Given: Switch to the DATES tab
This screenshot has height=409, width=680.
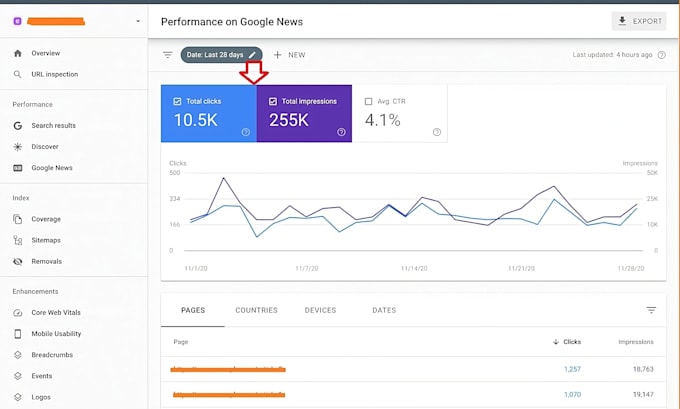Looking at the screenshot, I should [x=384, y=311].
